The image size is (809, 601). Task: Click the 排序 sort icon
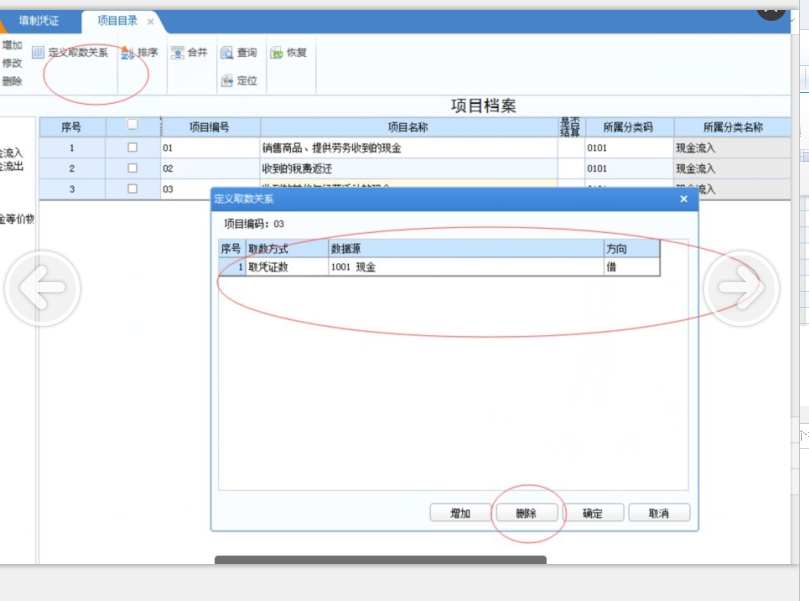coord(128,53)
